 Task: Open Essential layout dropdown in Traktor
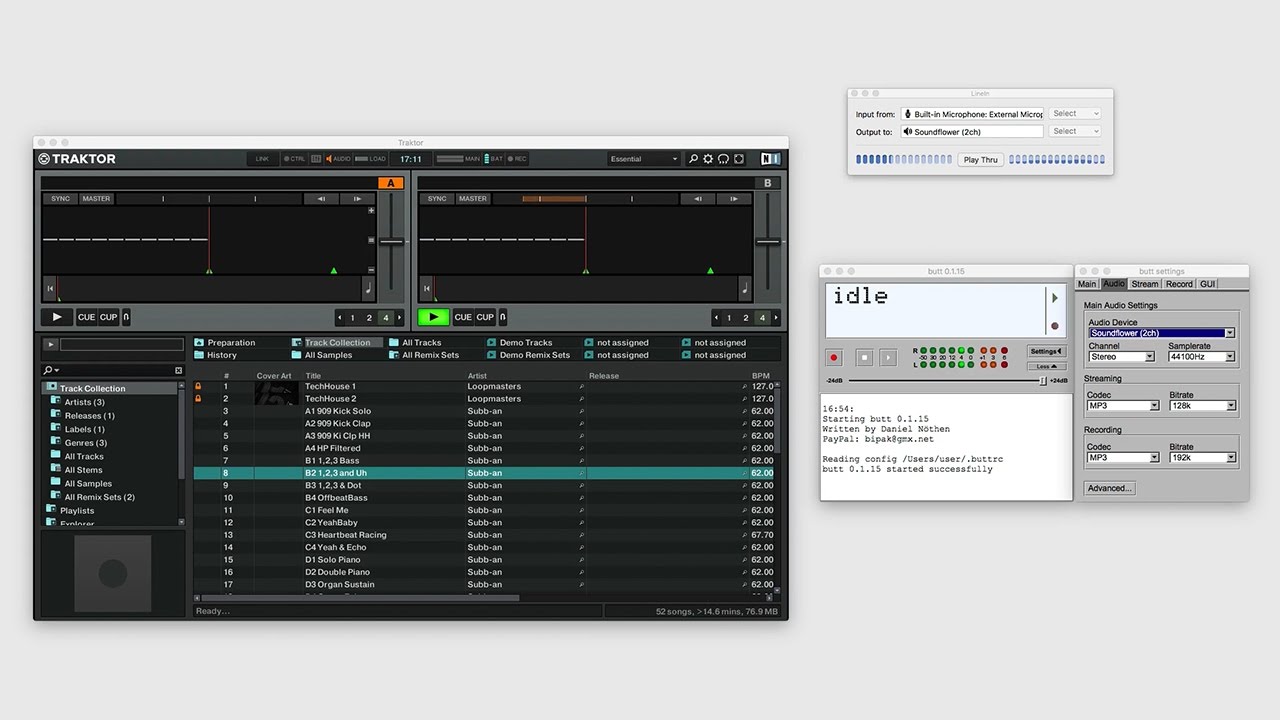click(643, 159)
